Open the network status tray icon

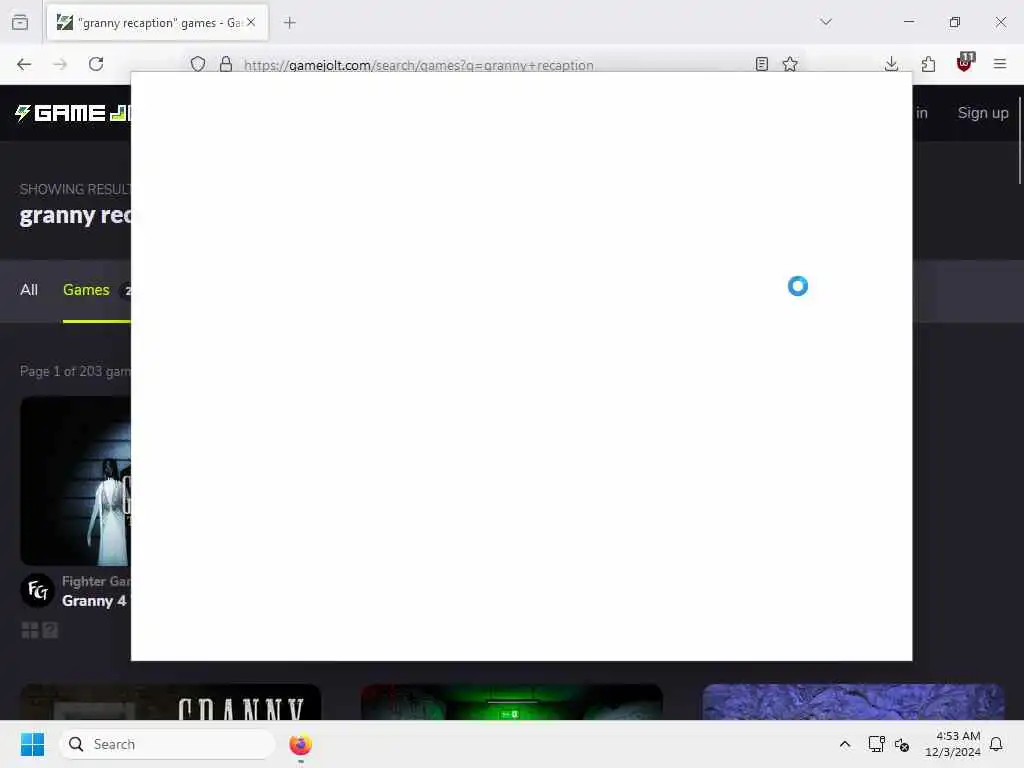pyautogui.click(x=876, y=744)
